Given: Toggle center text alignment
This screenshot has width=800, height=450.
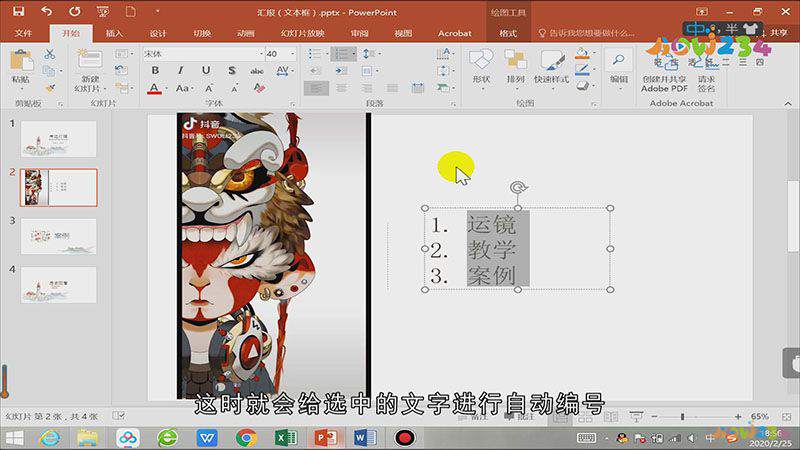Looking at the screenshot, I should 341,88.
